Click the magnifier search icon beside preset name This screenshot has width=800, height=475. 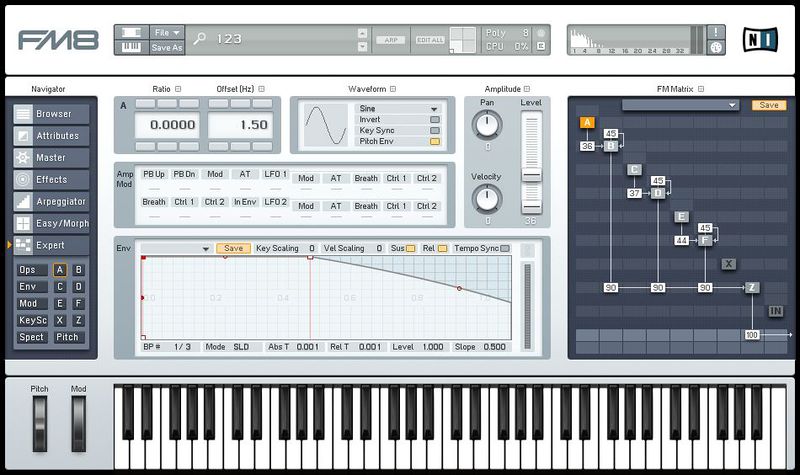(x=201, y=39)
